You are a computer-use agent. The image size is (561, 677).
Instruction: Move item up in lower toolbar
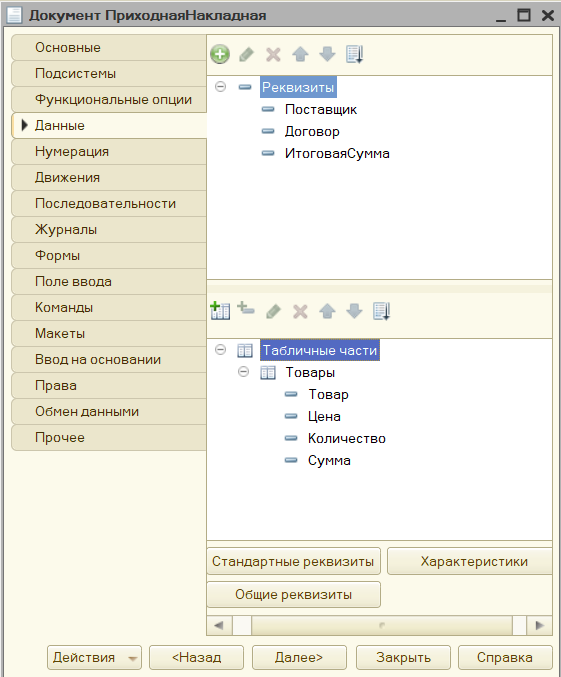pyautogui.click(x=327, y=311)
